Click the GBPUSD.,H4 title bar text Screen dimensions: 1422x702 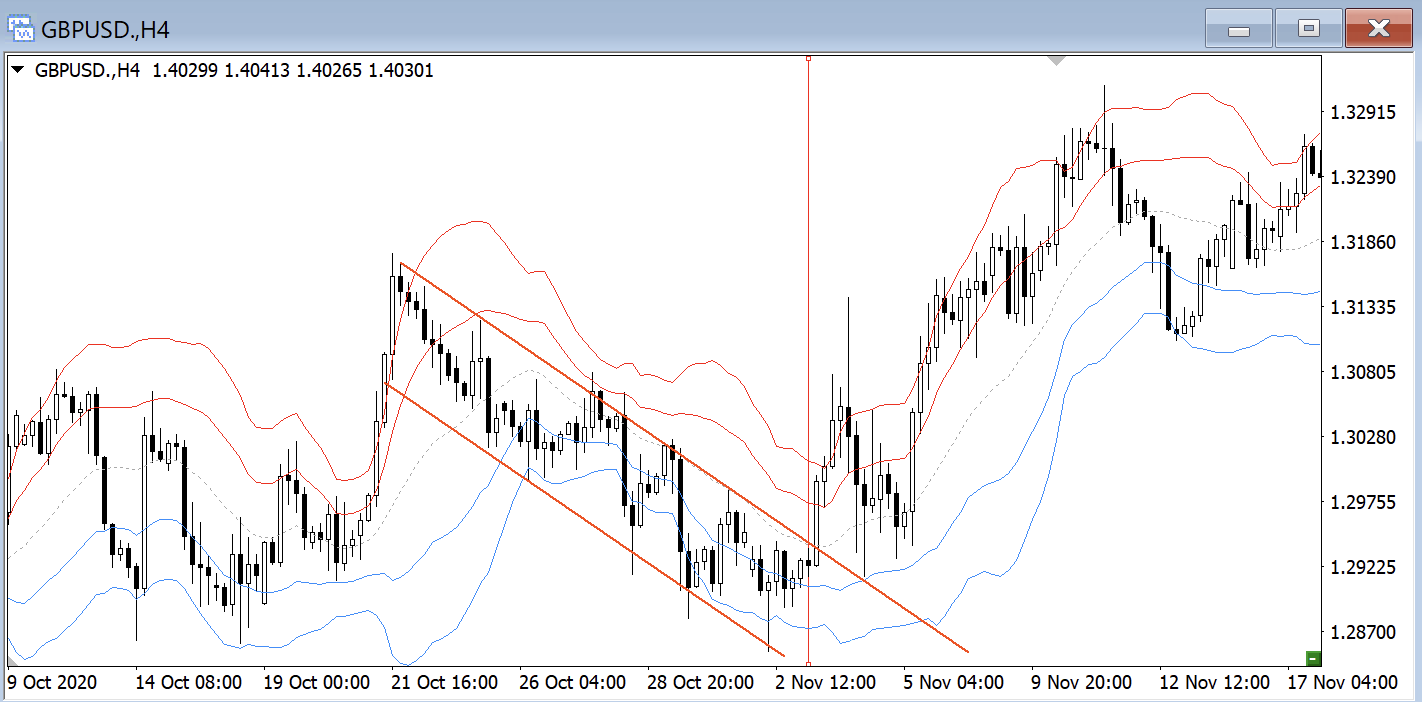click(x=105, y=30)
